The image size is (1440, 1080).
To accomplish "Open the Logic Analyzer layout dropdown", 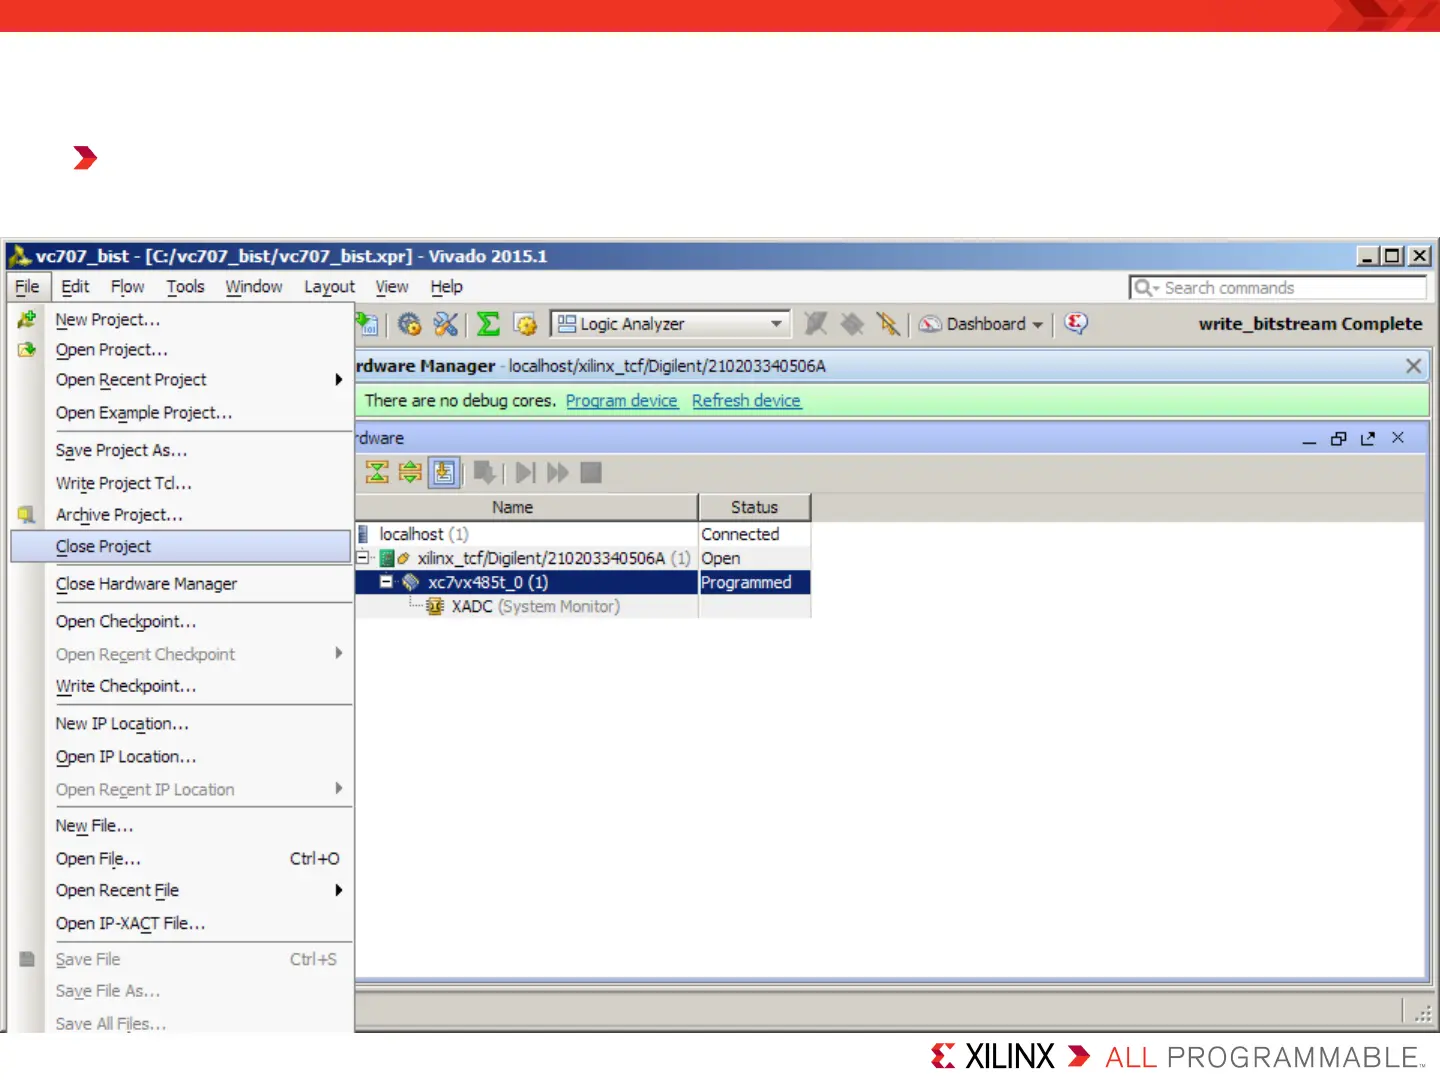I will click(x=776, y=324).
